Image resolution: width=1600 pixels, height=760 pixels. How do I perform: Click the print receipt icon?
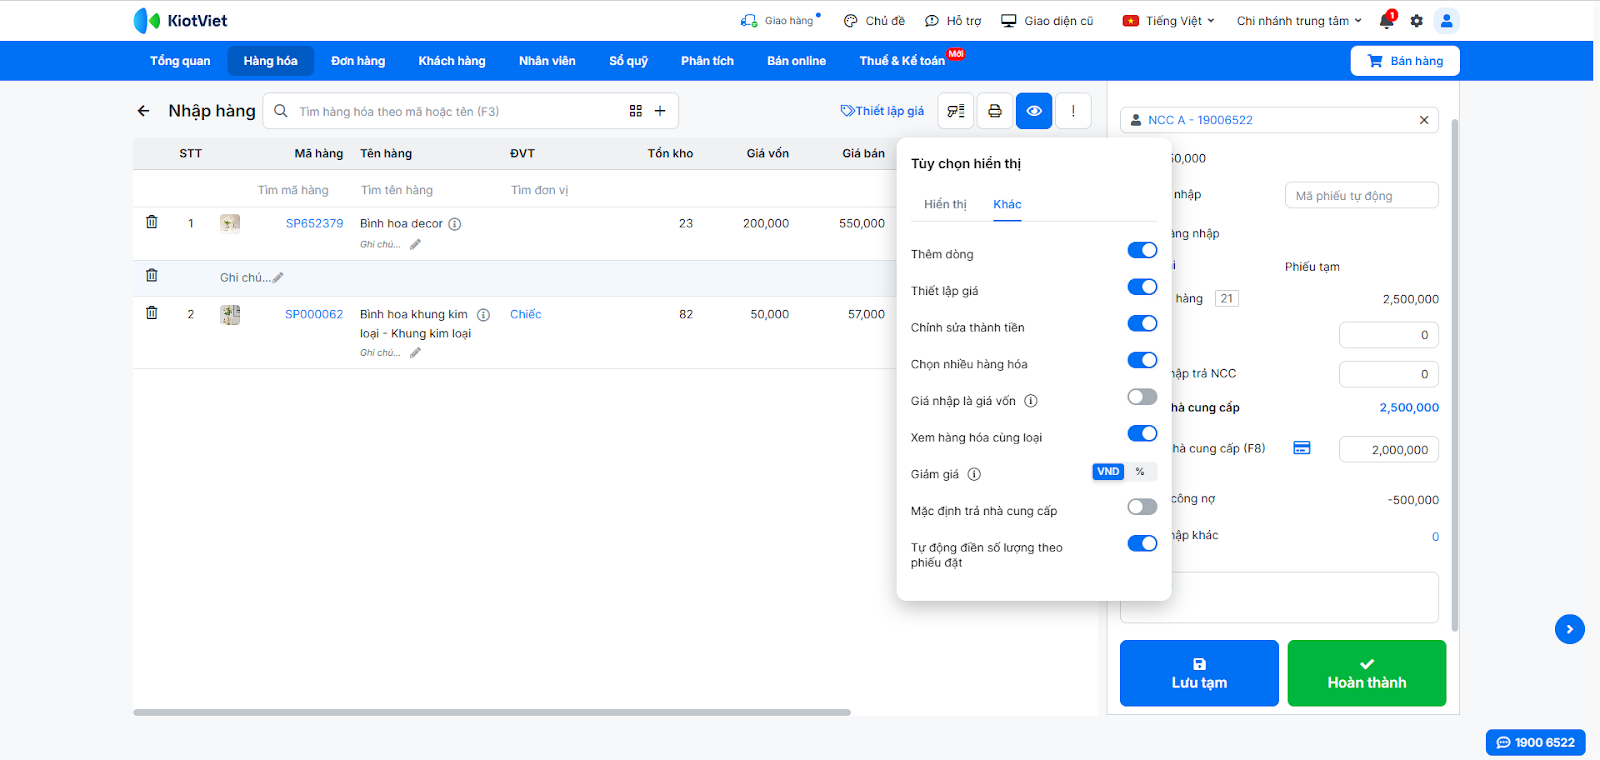click(995, 111)
